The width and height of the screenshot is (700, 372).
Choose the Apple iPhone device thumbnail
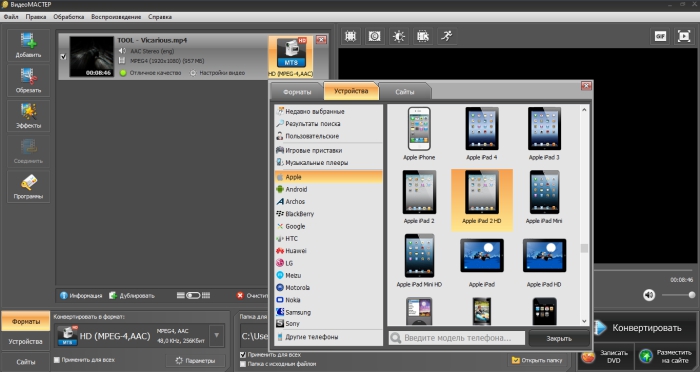[x=419, y=133]
